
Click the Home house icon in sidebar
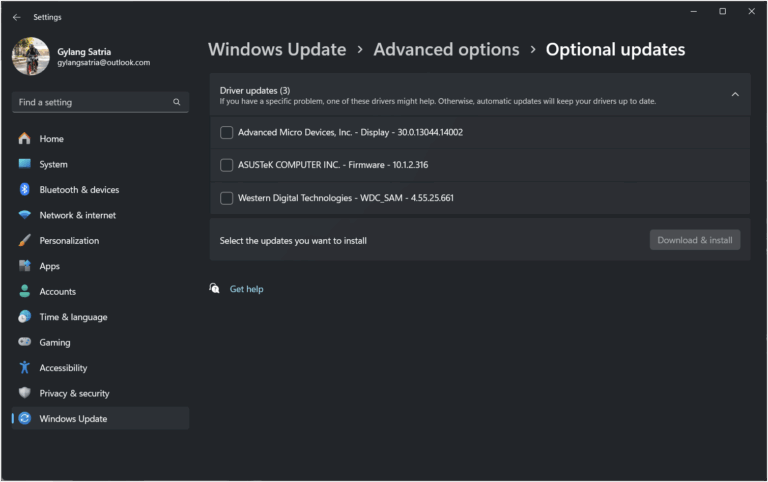(x=24, y=139)
